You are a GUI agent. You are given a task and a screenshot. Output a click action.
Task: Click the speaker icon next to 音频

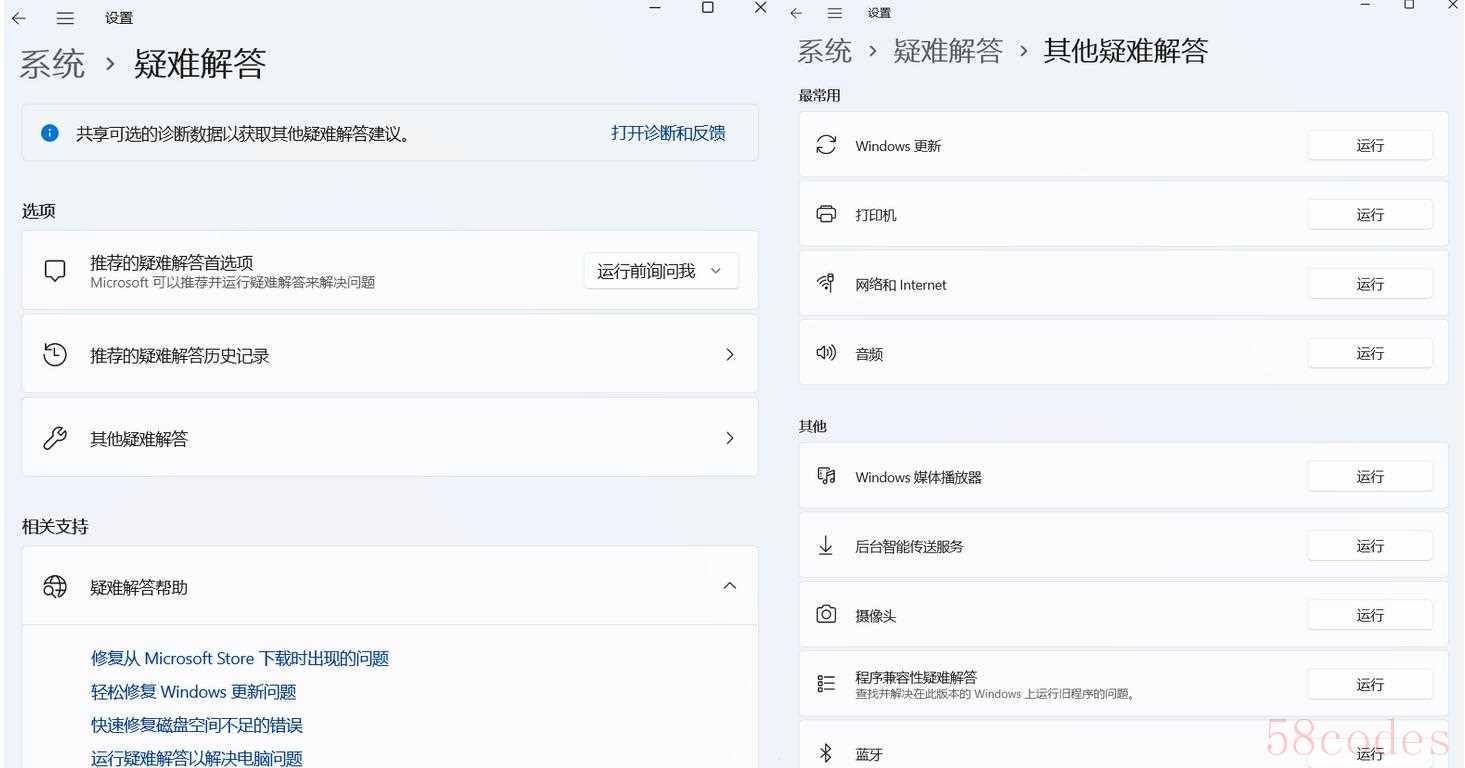tap(826, 353)
